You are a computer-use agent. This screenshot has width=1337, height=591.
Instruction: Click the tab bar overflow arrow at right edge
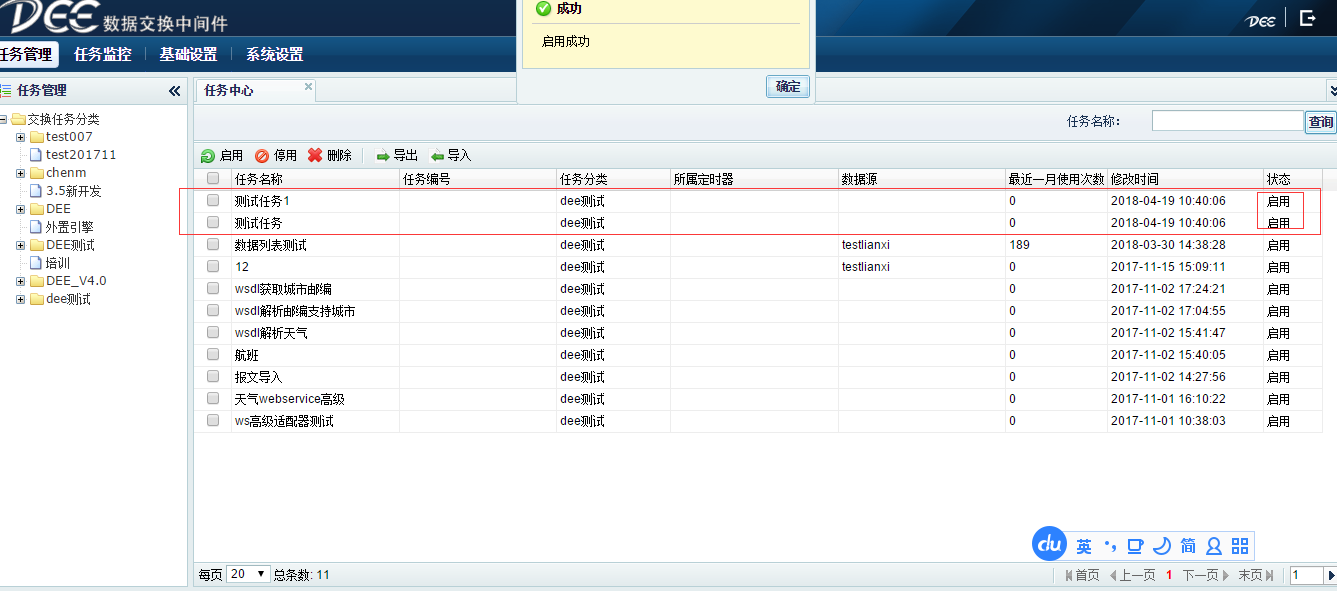tap(1332, 91)
